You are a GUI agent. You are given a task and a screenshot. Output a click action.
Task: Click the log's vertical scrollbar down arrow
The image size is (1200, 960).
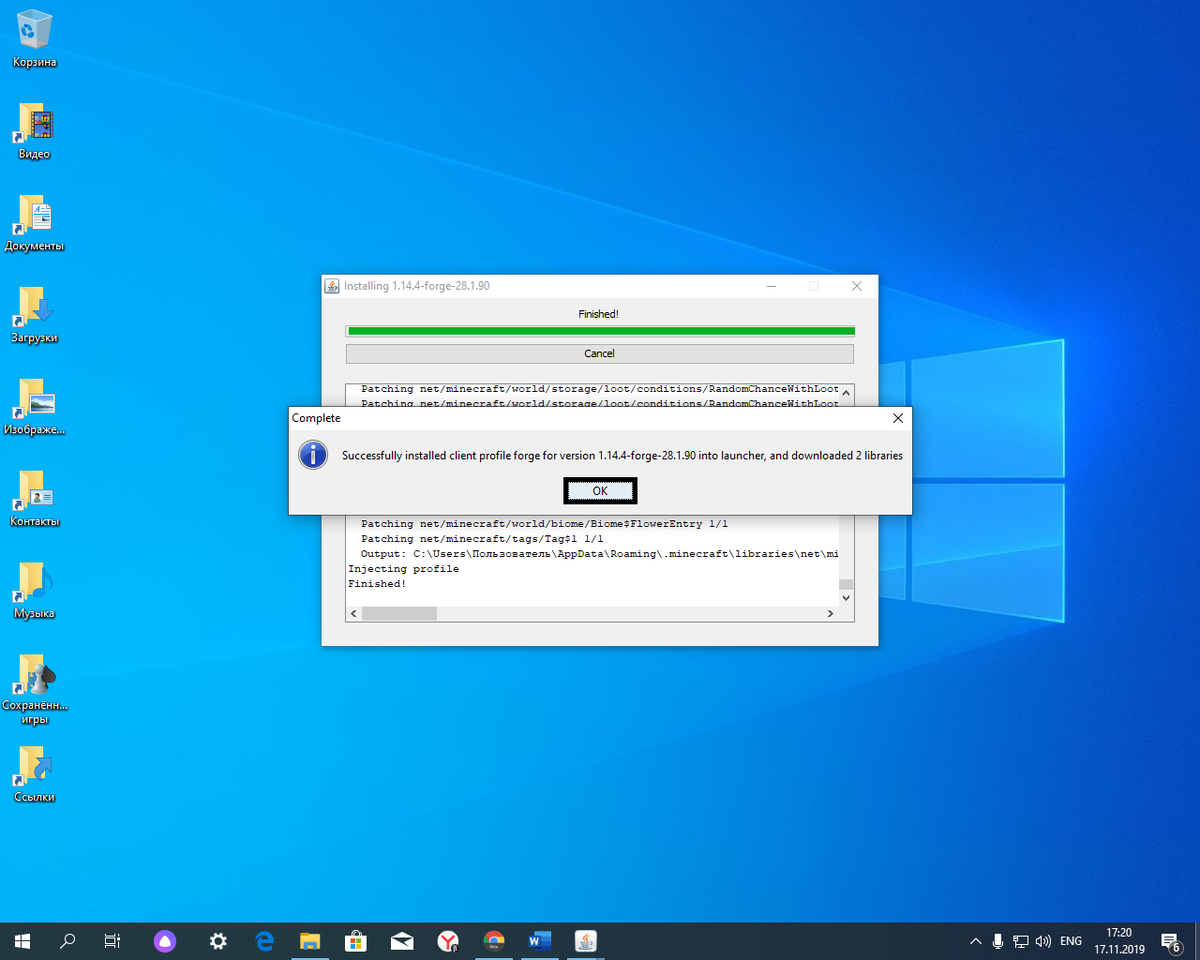[x=846, y=597]
